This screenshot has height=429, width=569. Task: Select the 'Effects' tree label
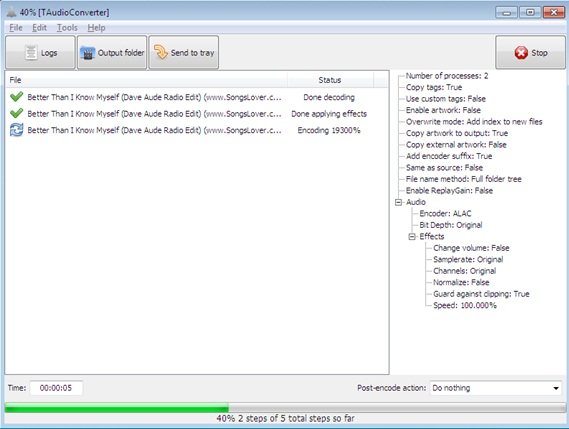[431, 237]
